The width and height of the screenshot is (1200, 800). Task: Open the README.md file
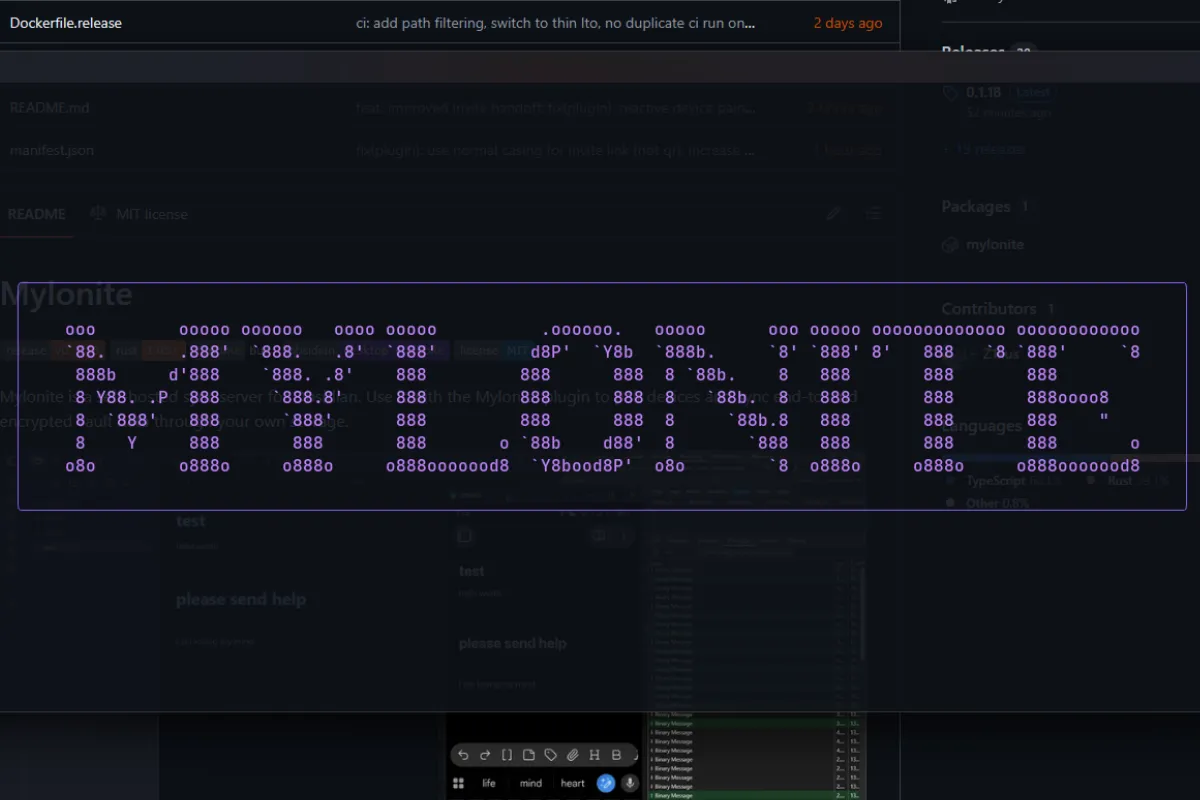tap(50, 107)
